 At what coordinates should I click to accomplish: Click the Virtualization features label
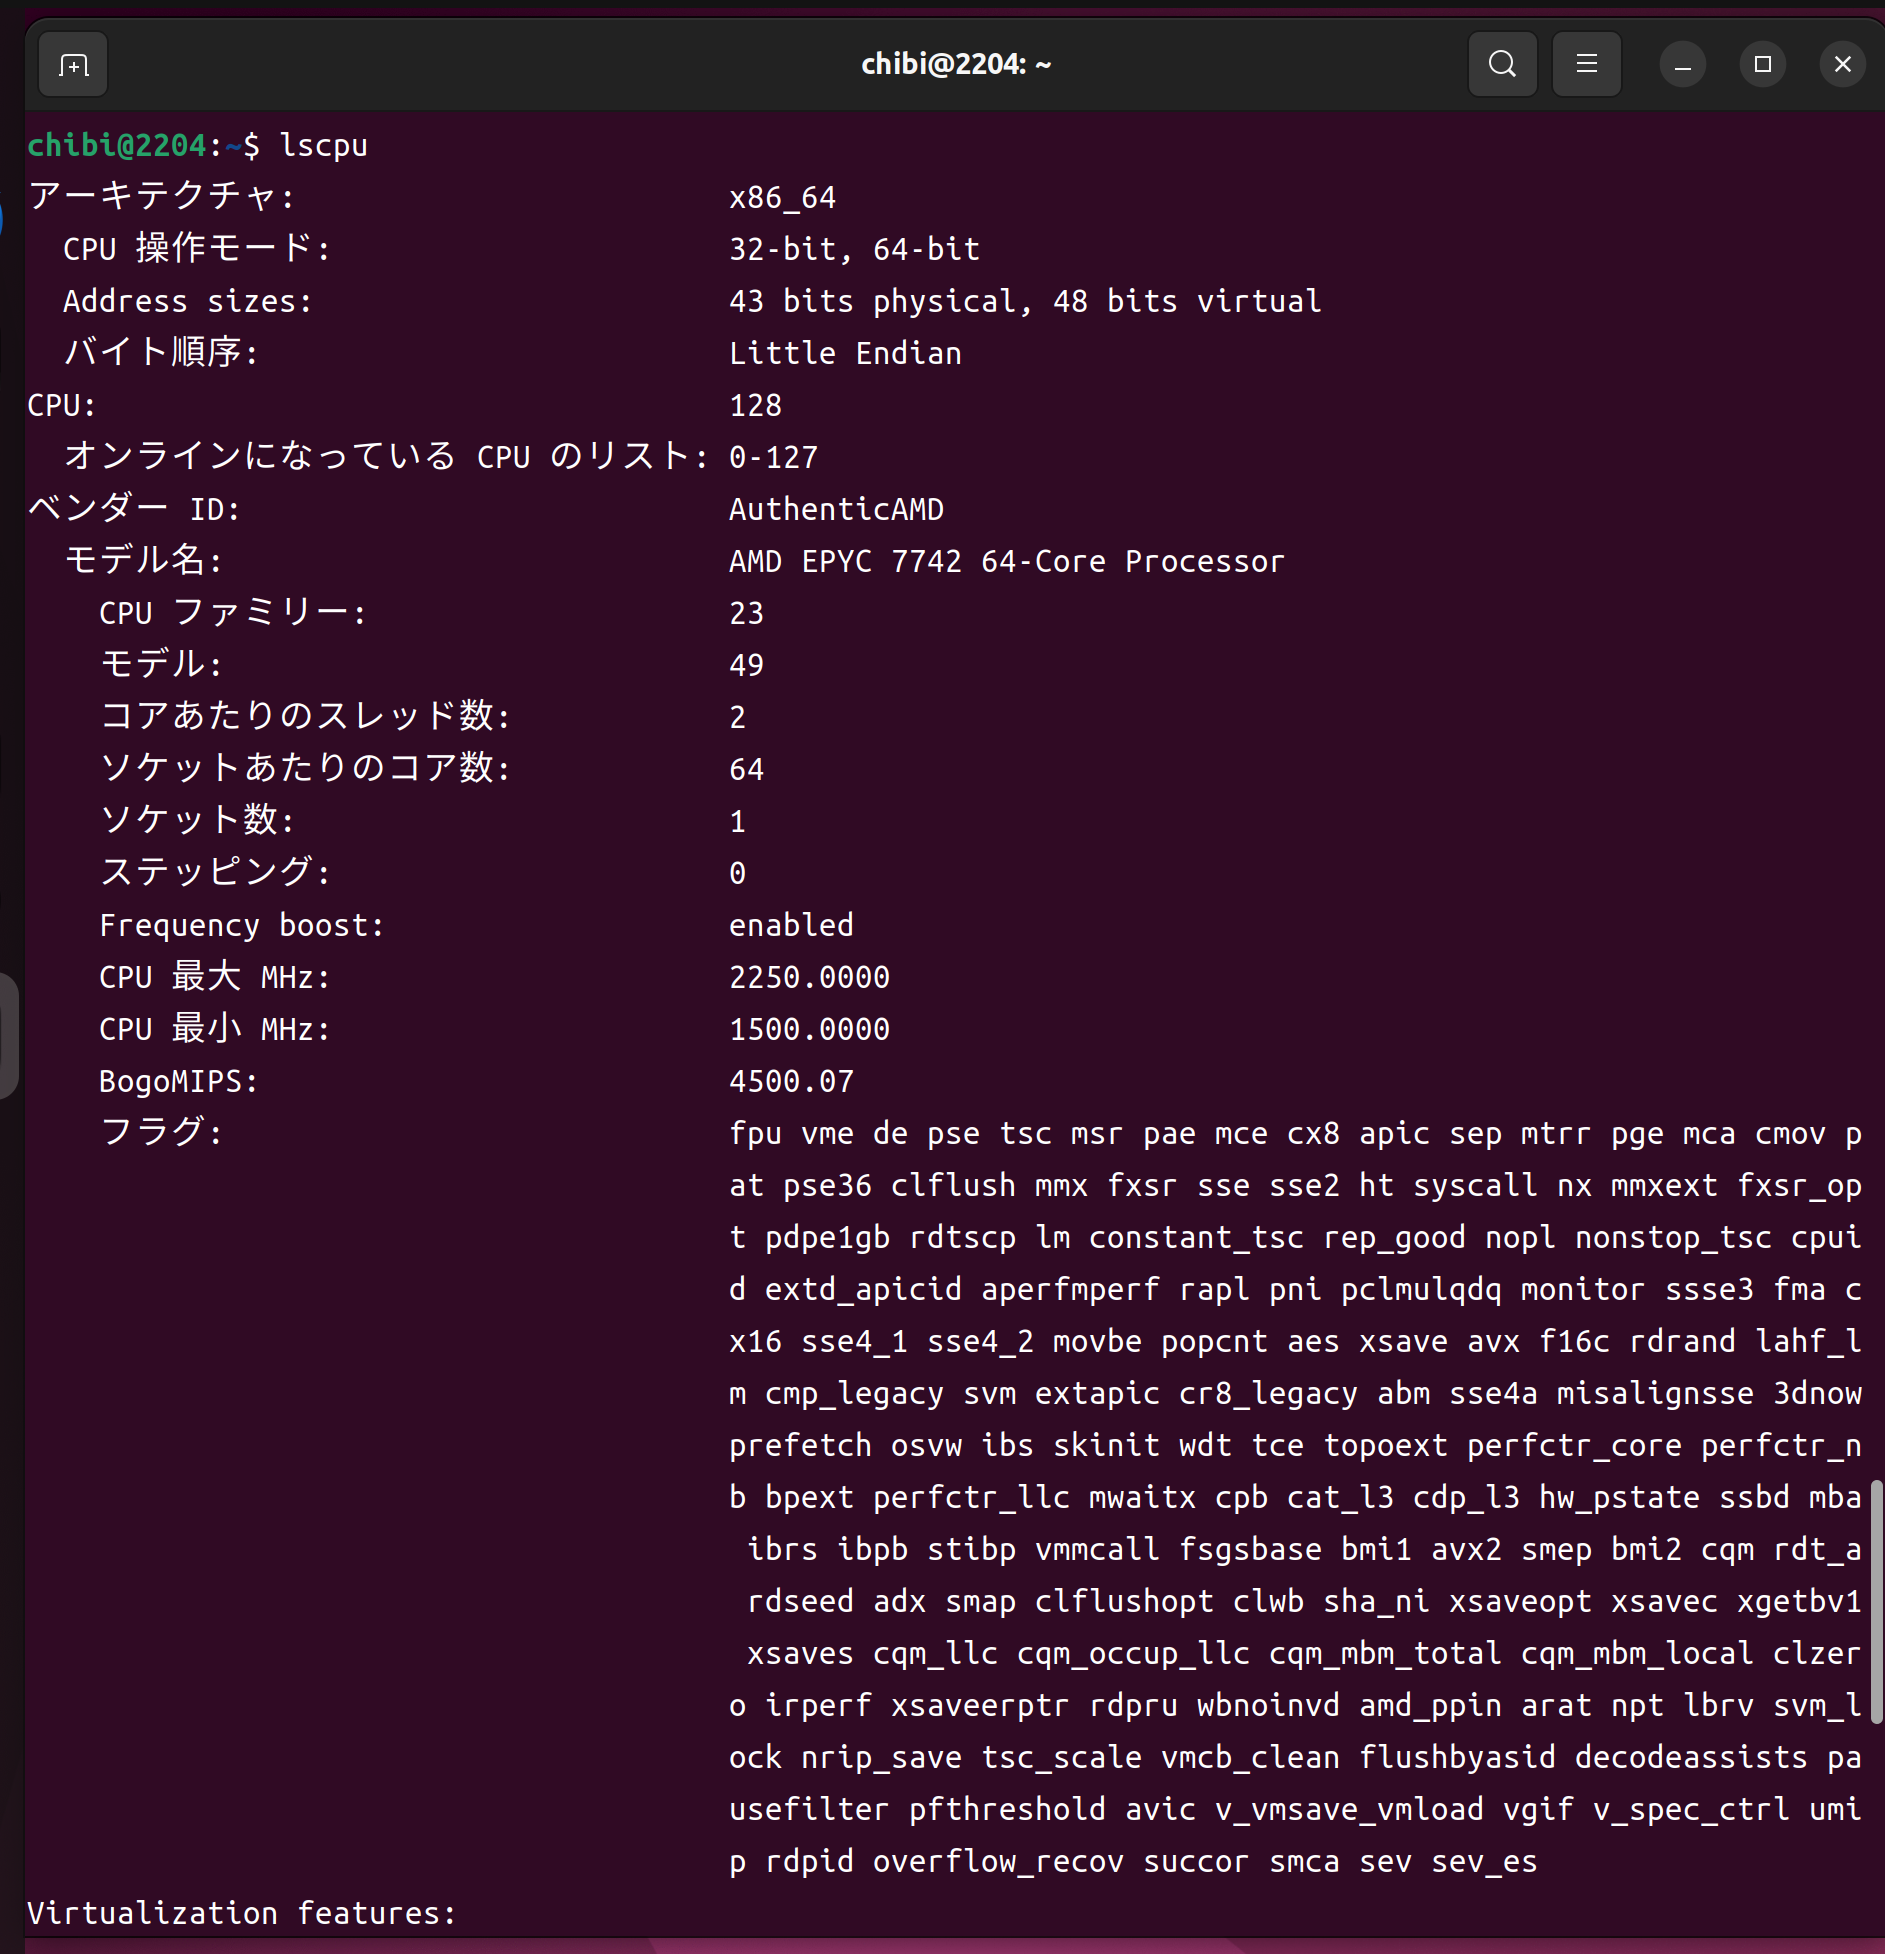(x=241, y=1913)
